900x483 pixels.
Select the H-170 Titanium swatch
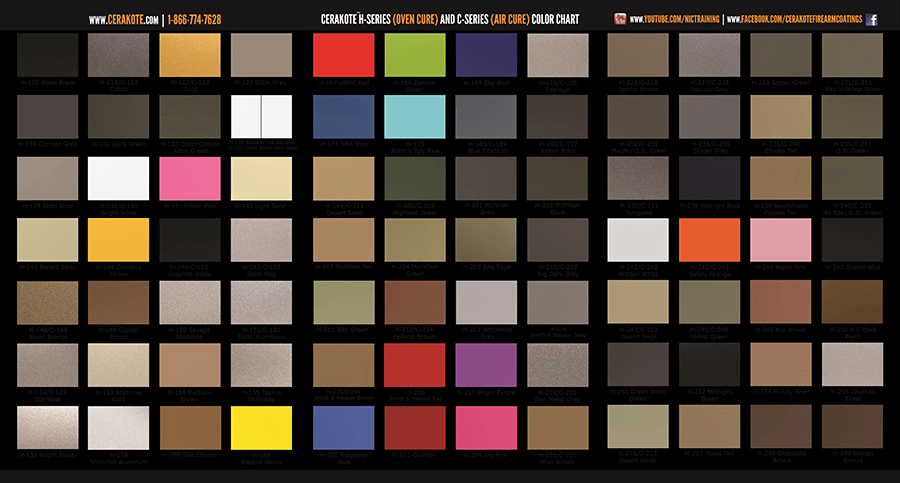(558, 55)
